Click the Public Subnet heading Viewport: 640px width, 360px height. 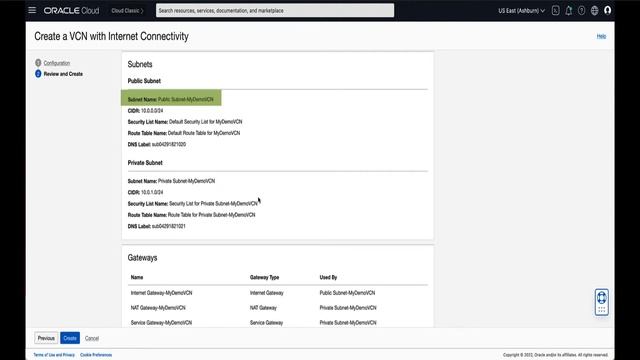[144, 81]
